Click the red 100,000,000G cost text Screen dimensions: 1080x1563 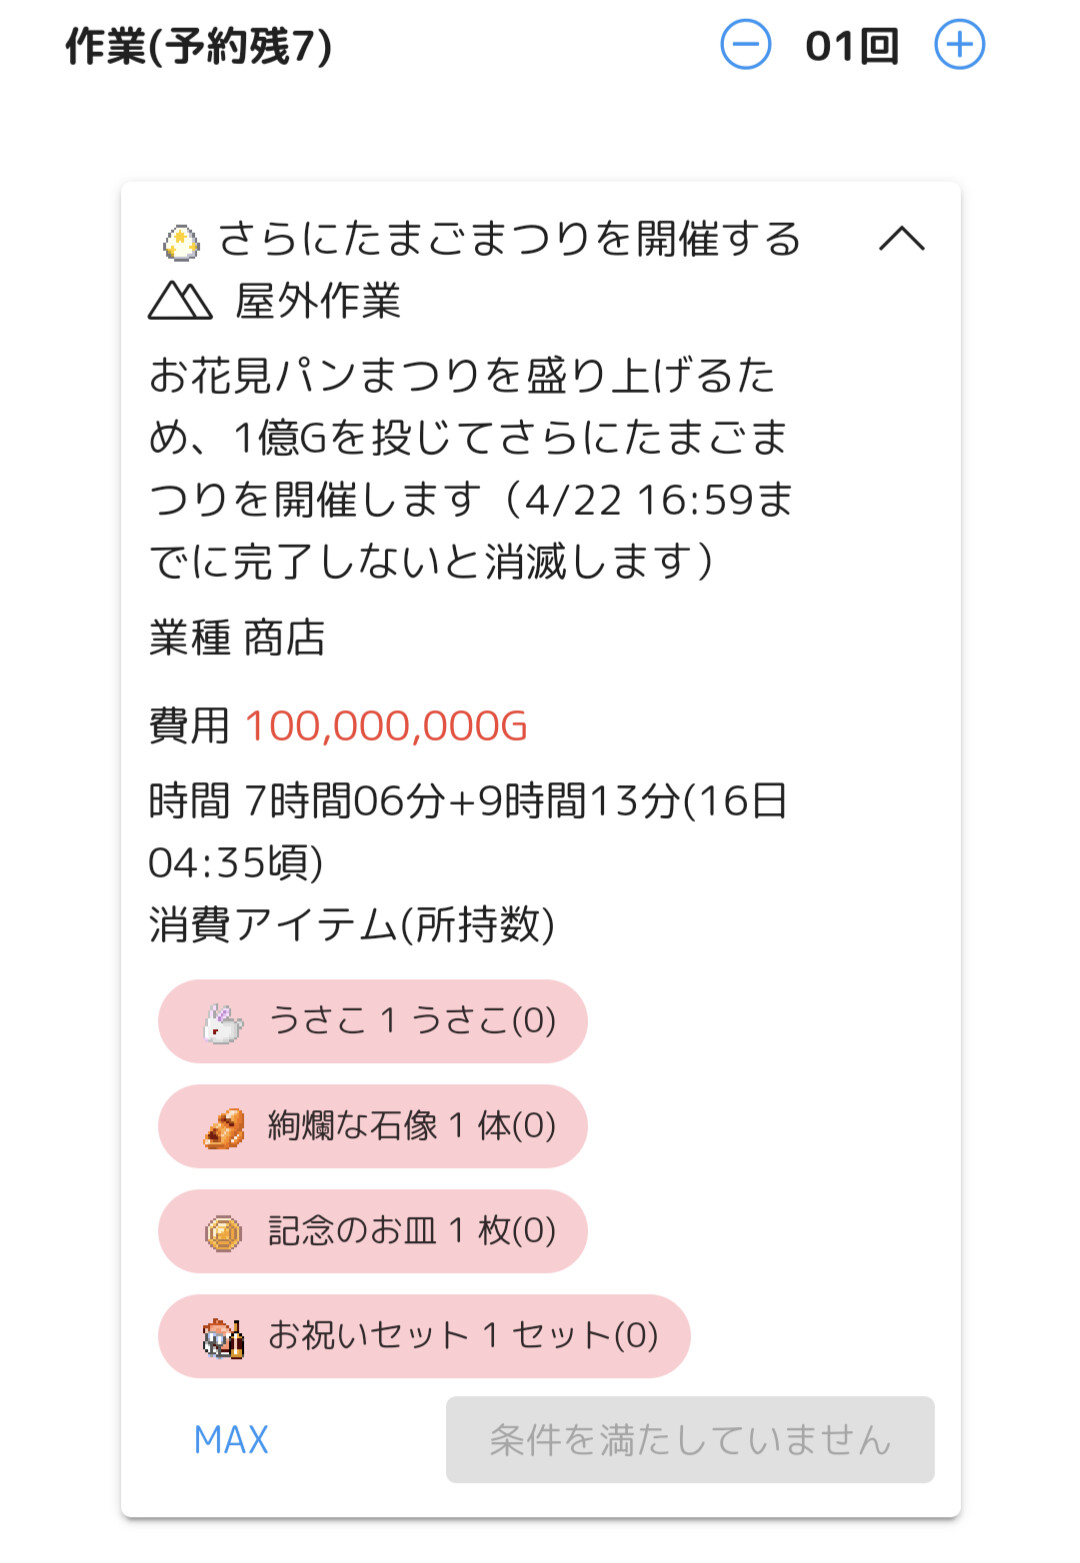pos(386,726)
